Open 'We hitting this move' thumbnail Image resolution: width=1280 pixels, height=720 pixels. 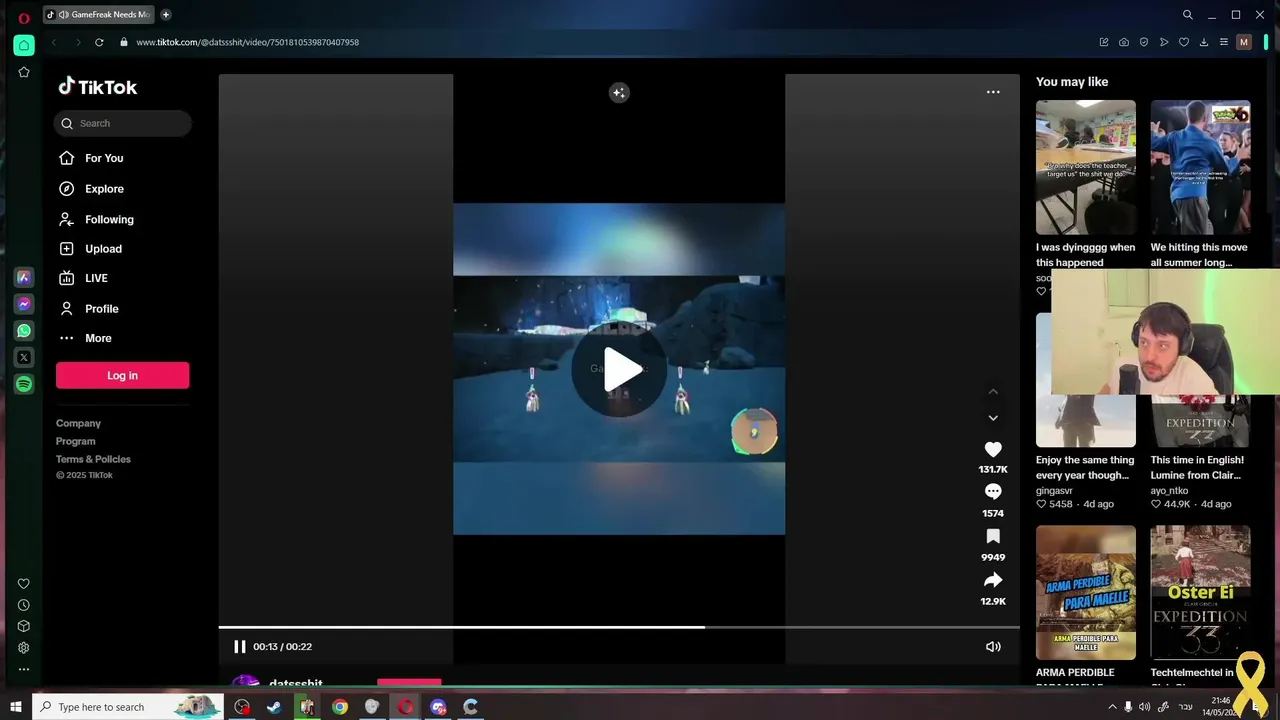(1200, 167)
